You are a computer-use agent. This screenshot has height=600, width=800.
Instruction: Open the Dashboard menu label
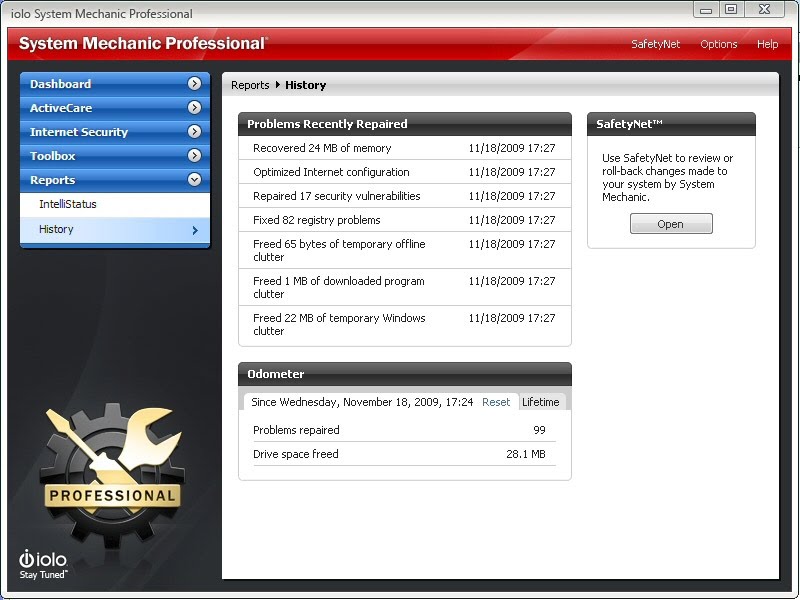[x=60, y=84]
